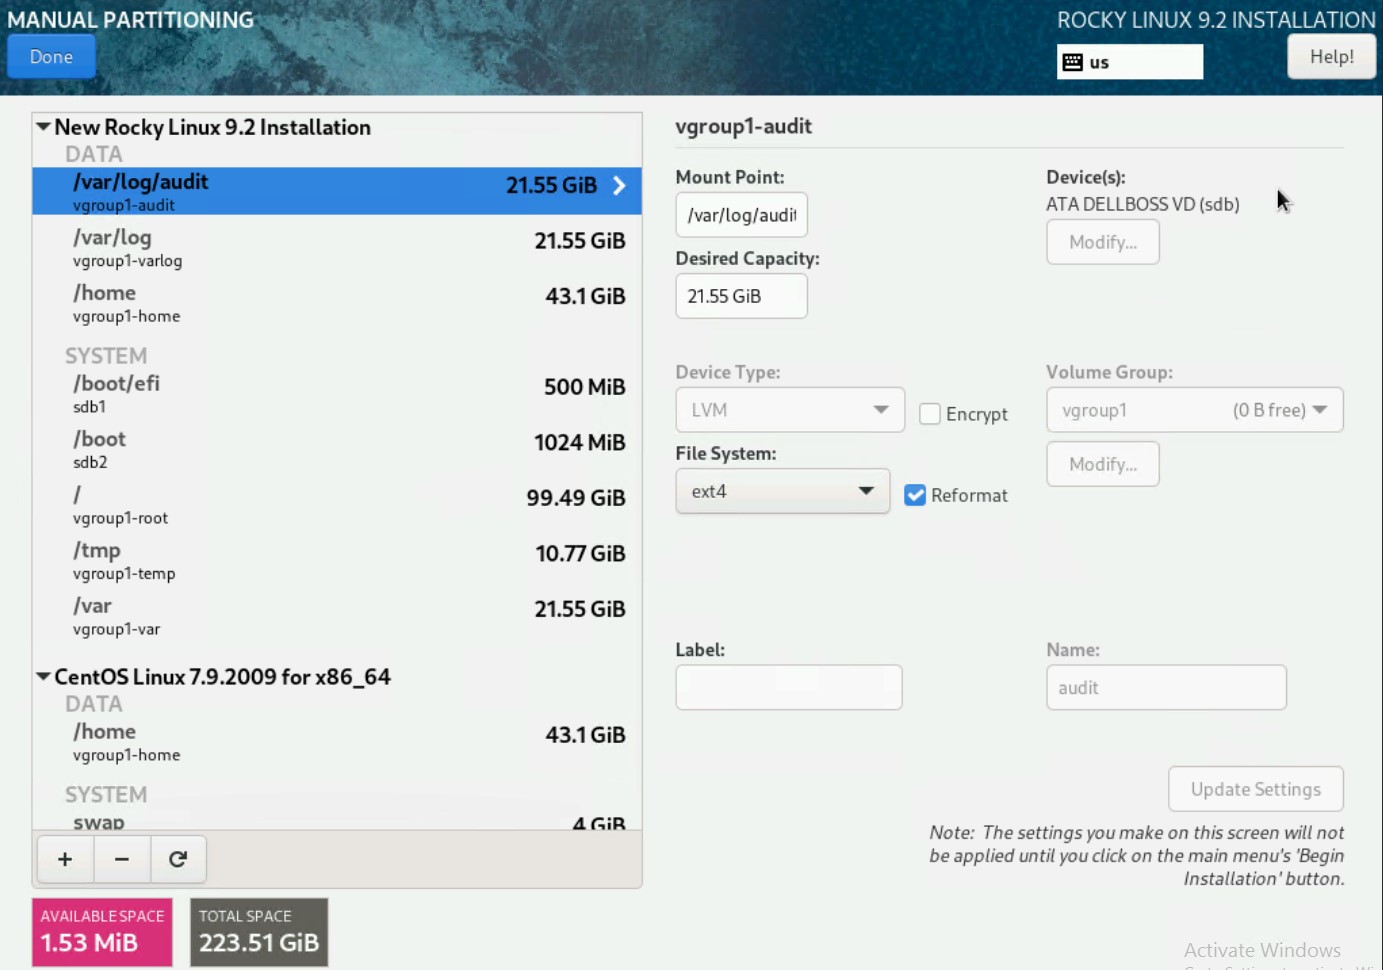Screen dimensions: 1383x970
Task: Collapse New Rocky Linux 9.2 Installation section
Action: [43, 127]
